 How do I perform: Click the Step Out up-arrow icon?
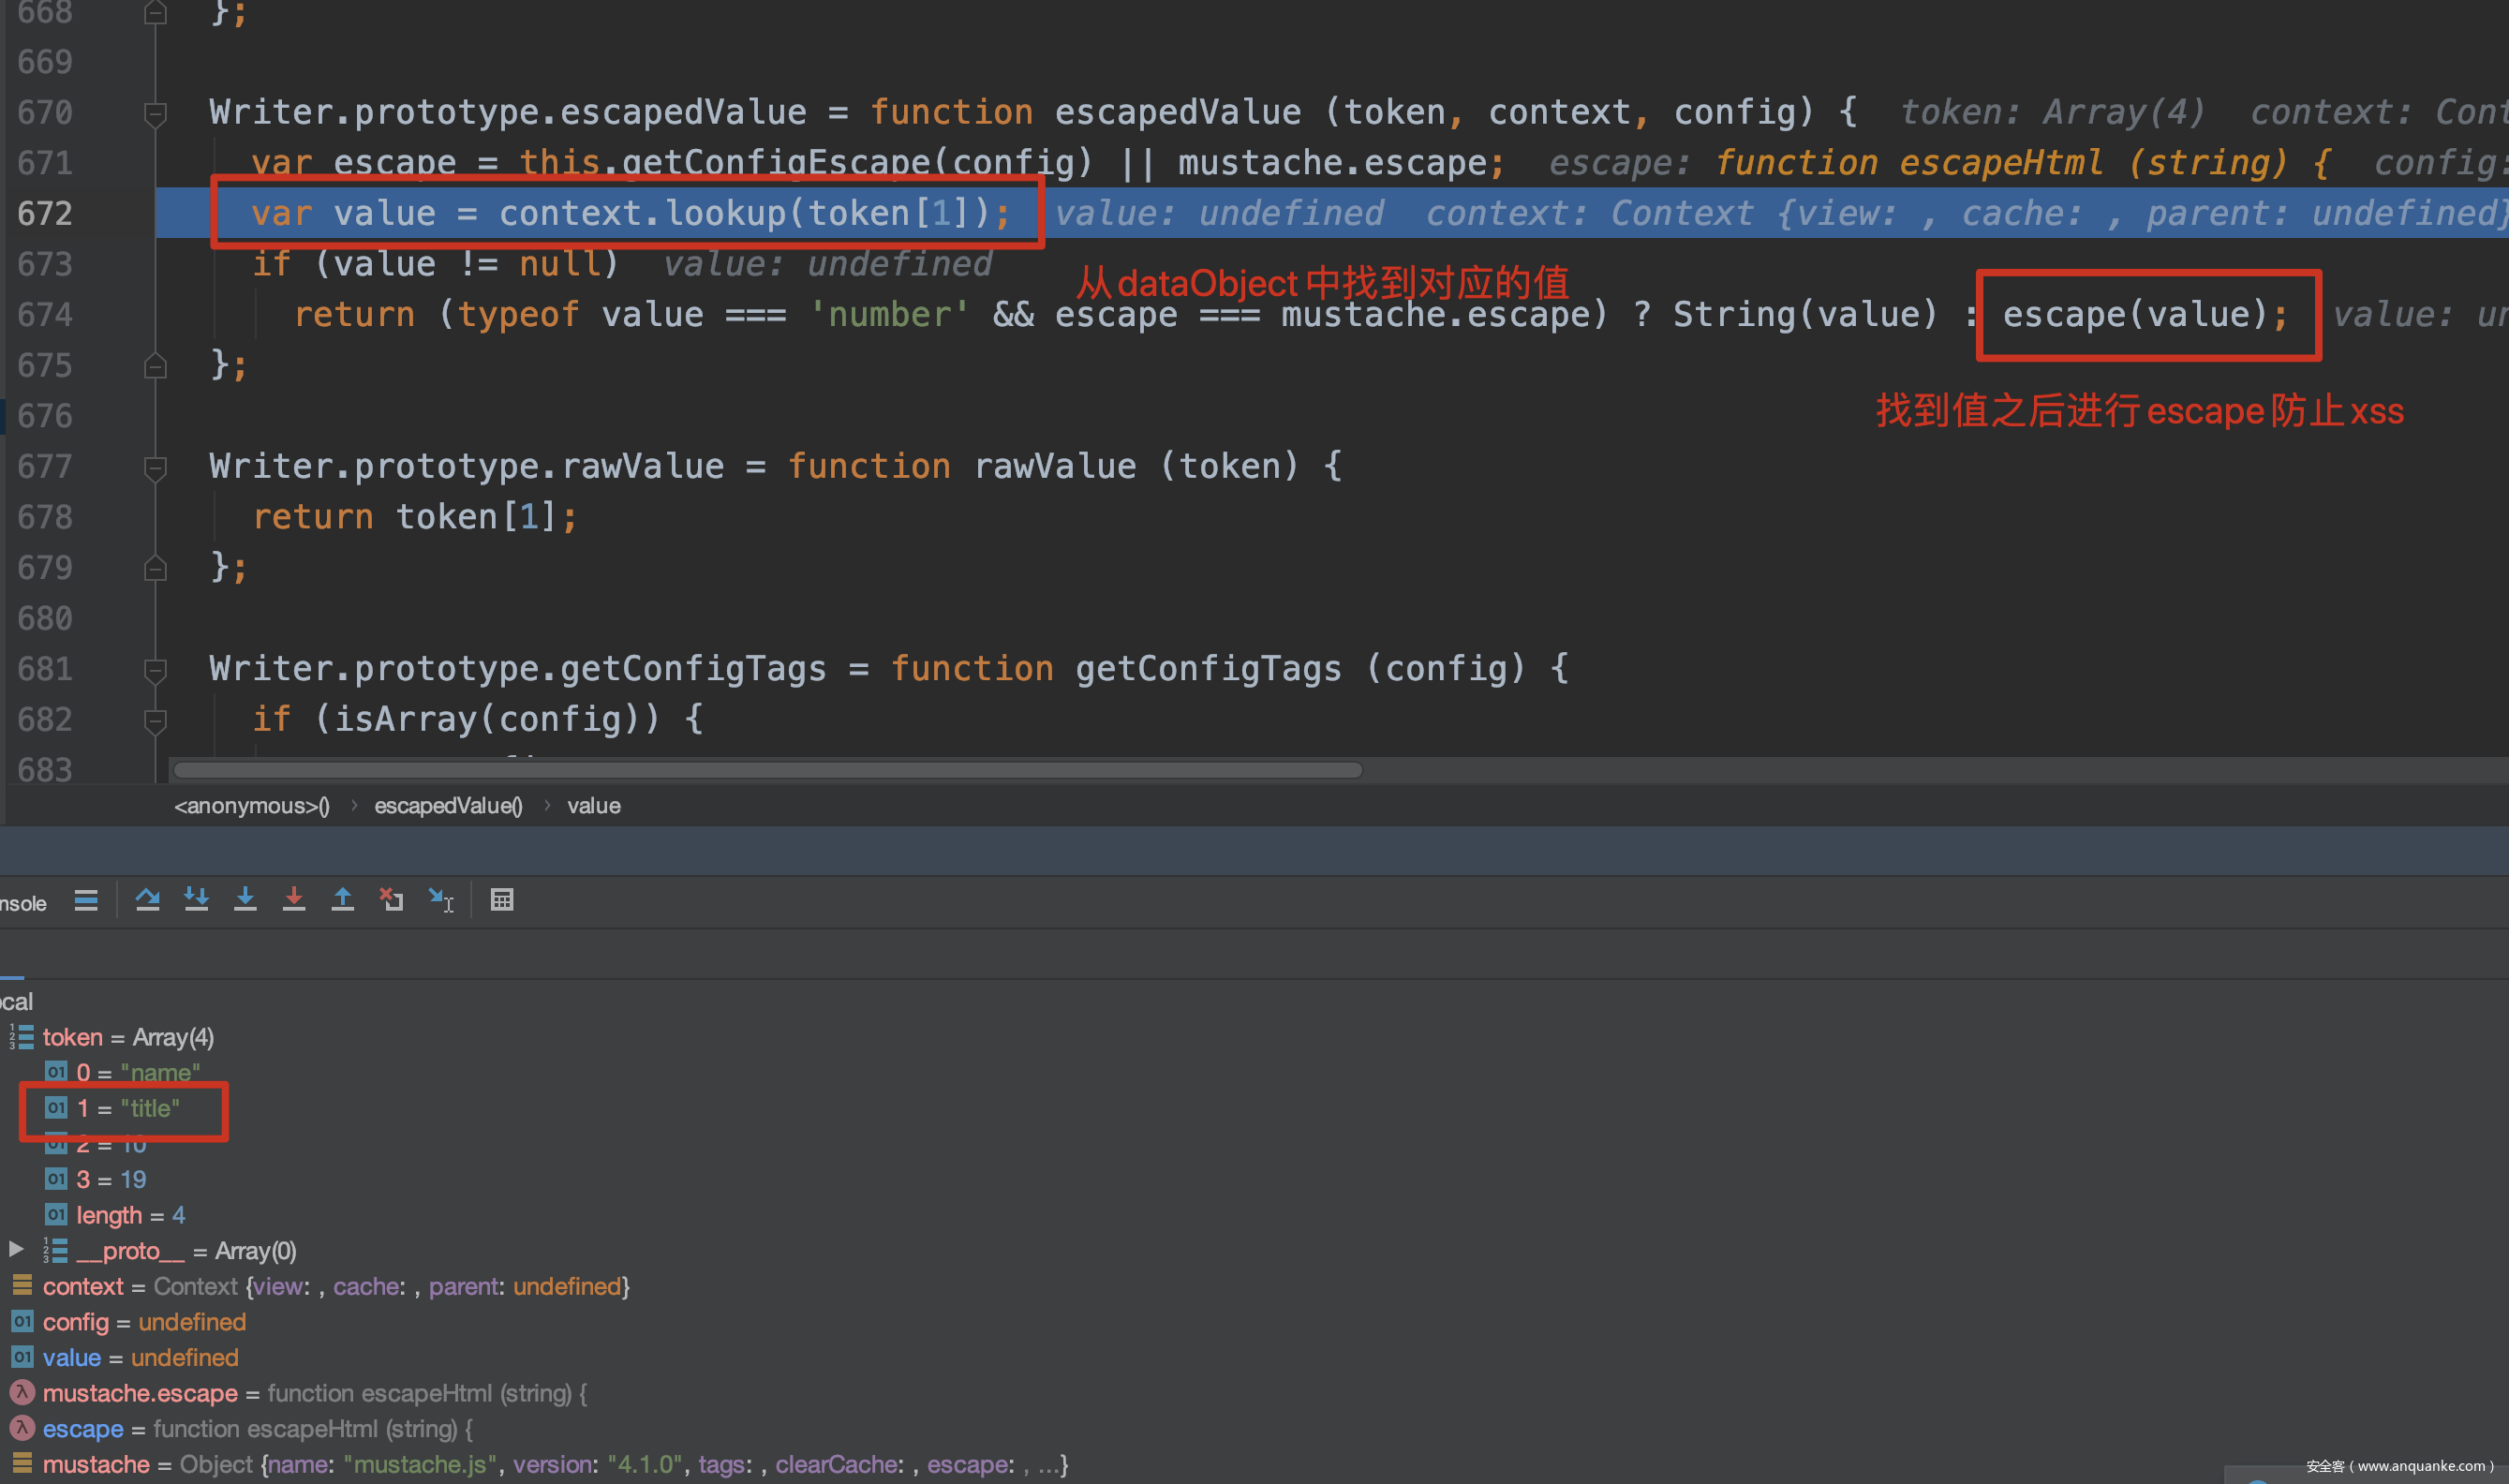click(343, 900)
